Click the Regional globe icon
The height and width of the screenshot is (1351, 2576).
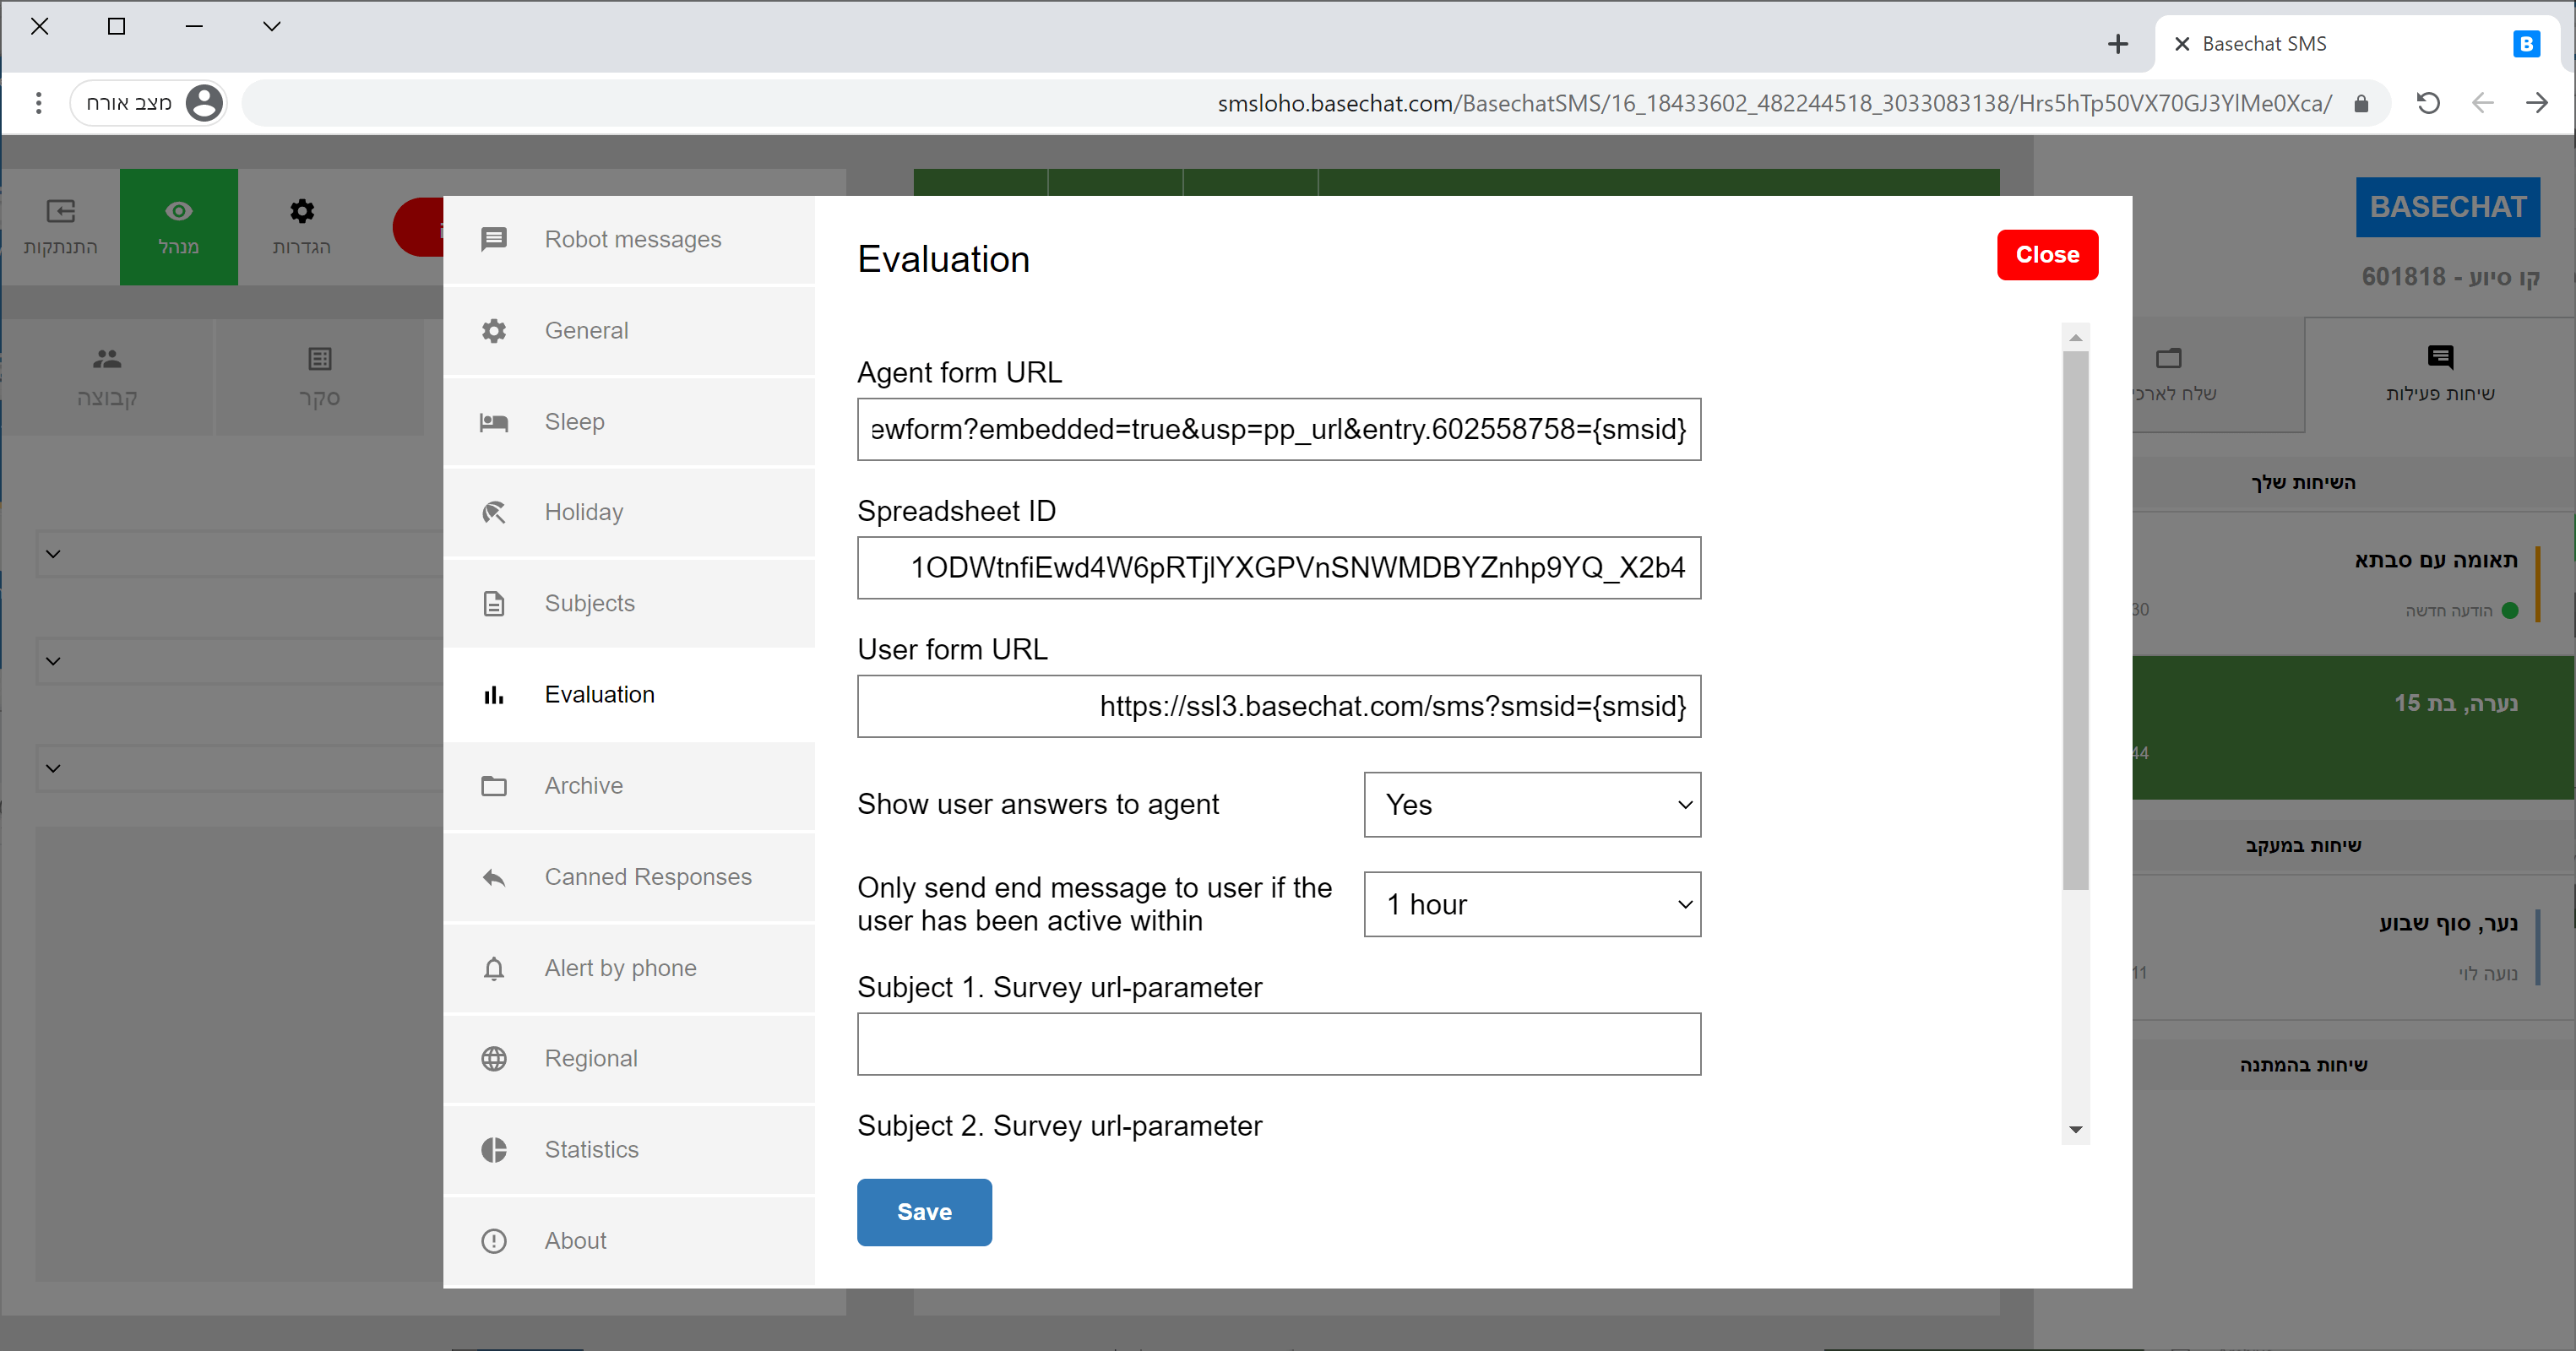pos(494,1059)
